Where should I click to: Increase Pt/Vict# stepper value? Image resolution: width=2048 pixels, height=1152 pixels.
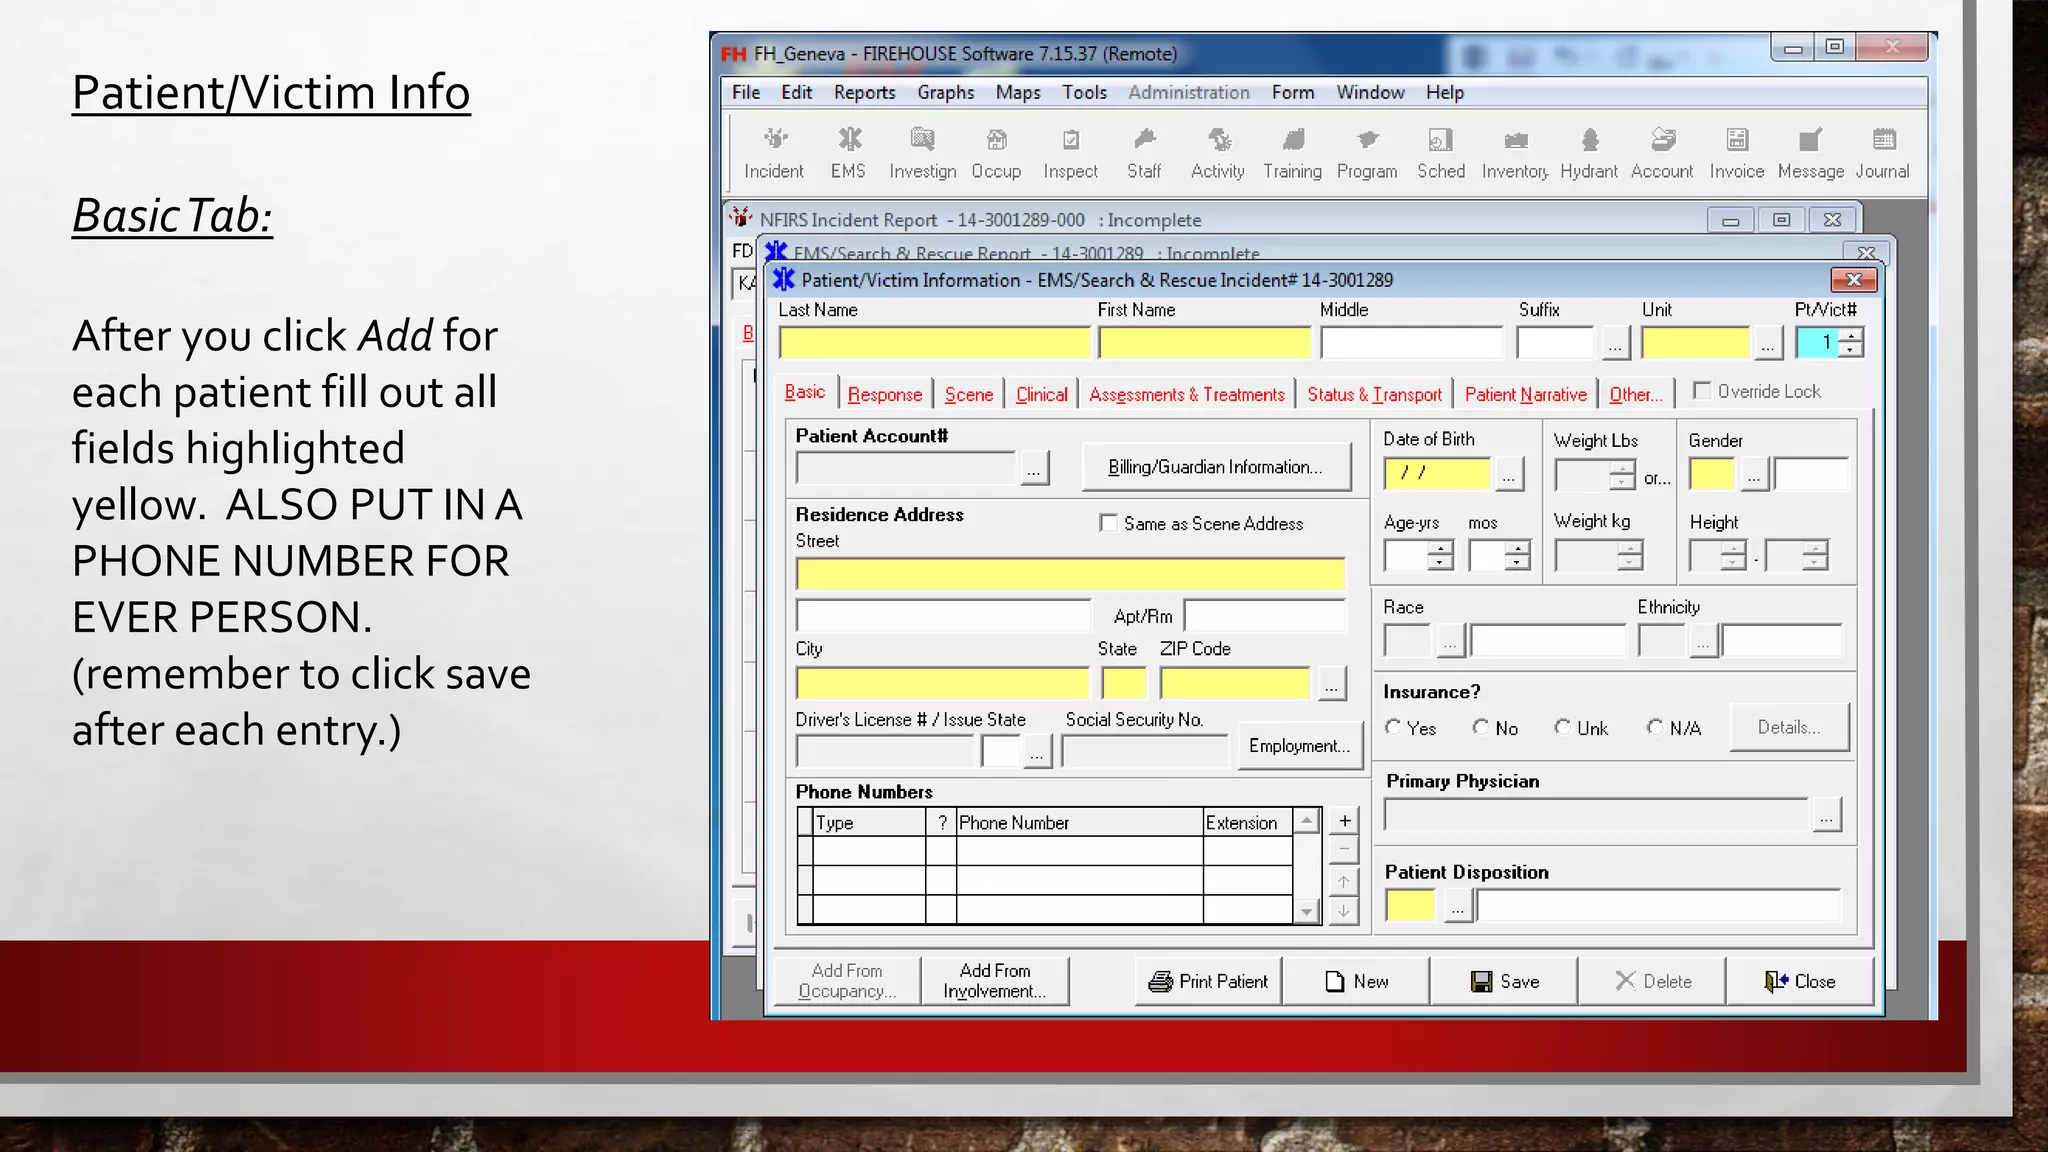pos(1851,336)
